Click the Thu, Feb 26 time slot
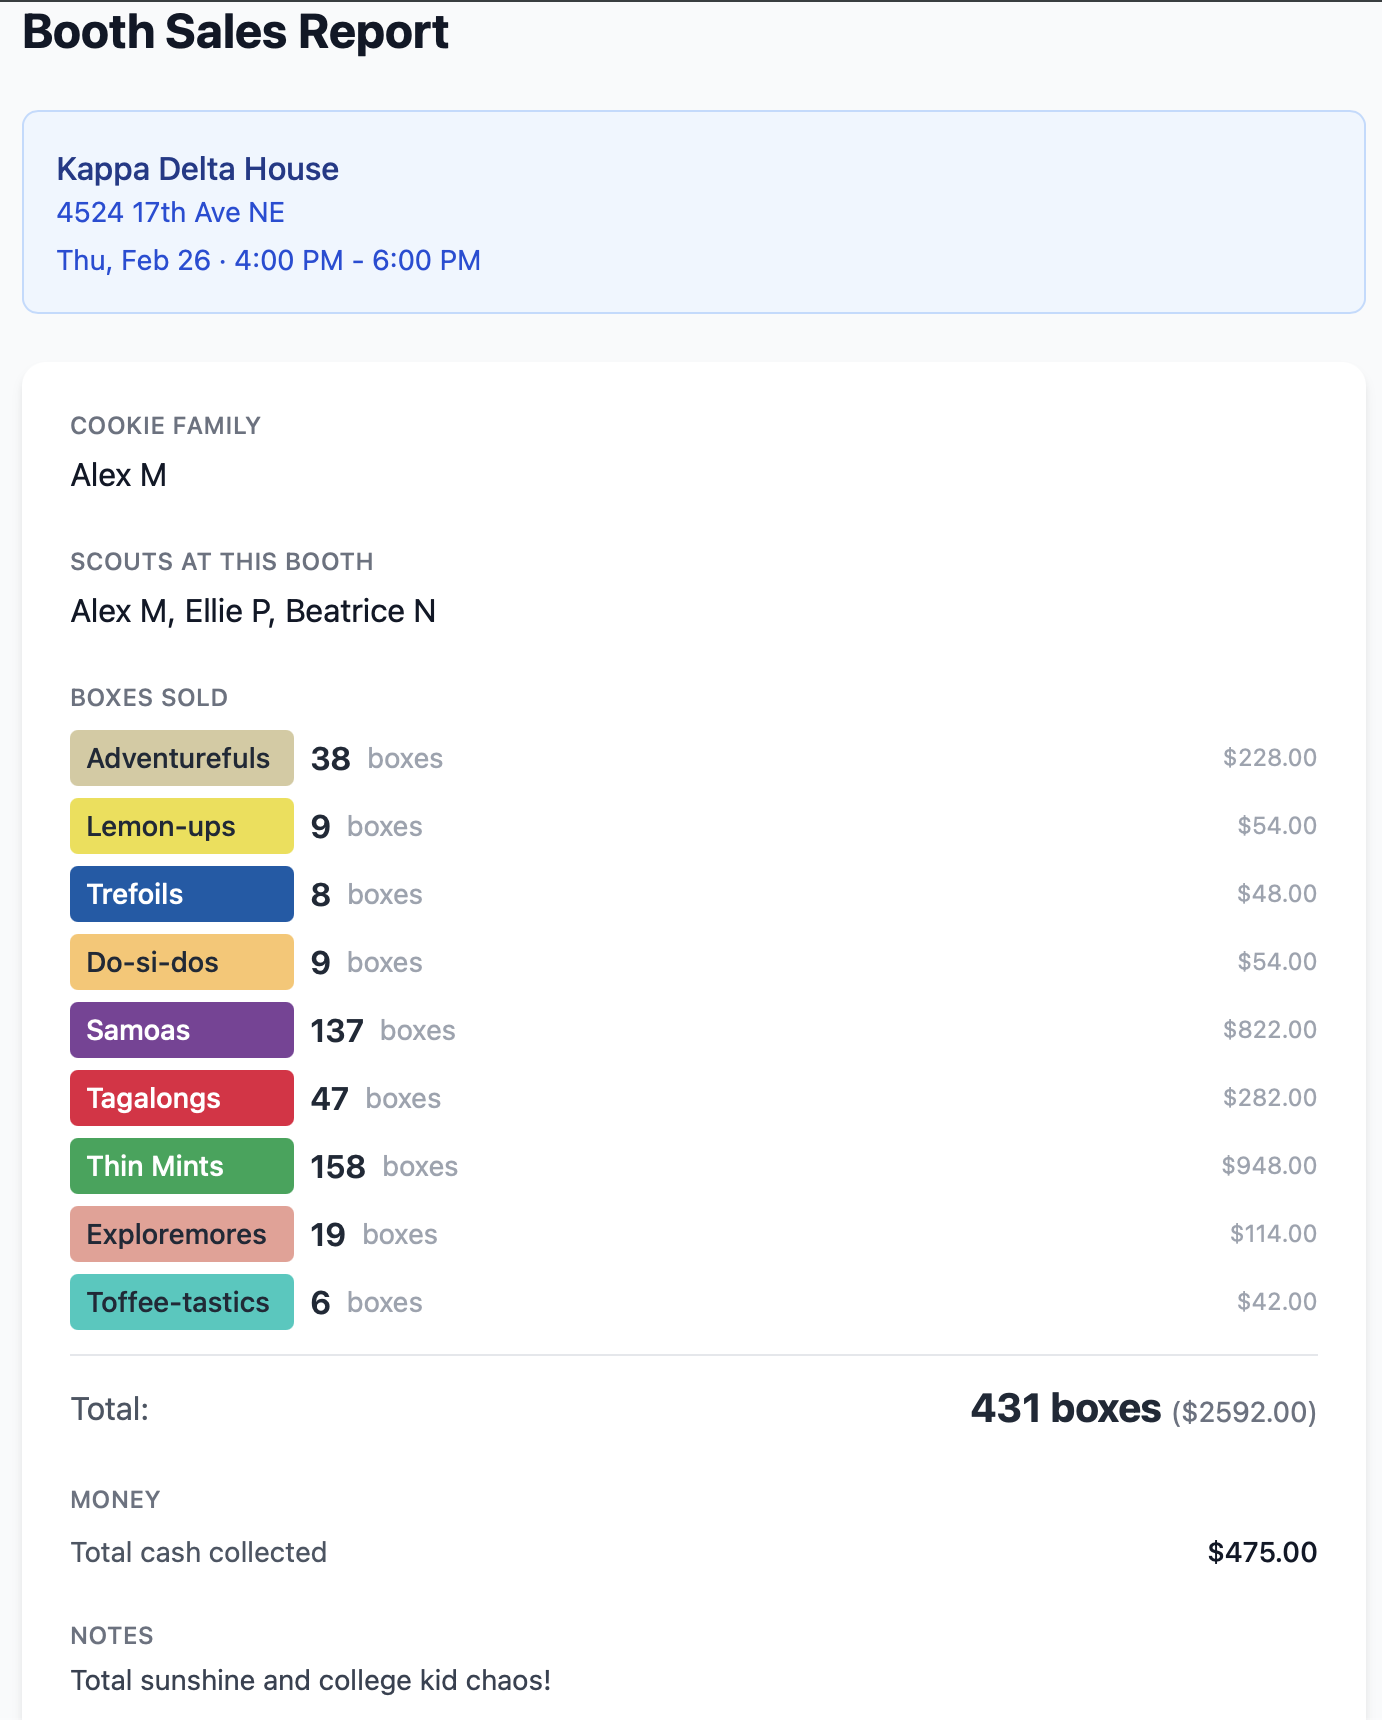Viewport: 1382px width, 1720px height. (x=268, y=261)
